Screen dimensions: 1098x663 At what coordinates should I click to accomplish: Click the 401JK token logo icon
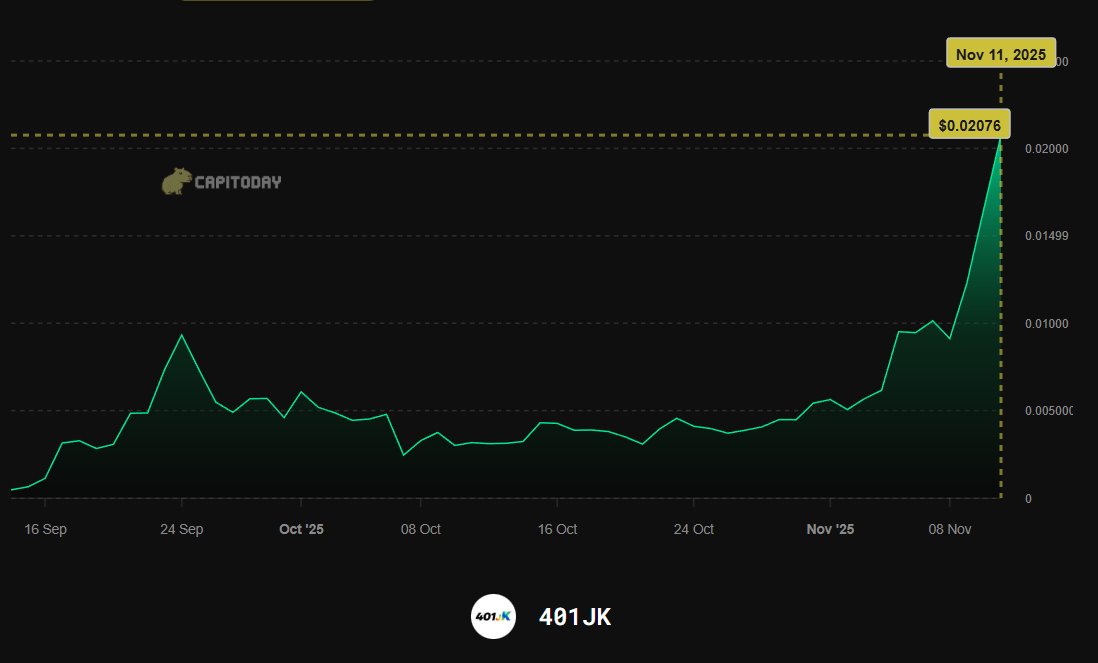[494, 617]
